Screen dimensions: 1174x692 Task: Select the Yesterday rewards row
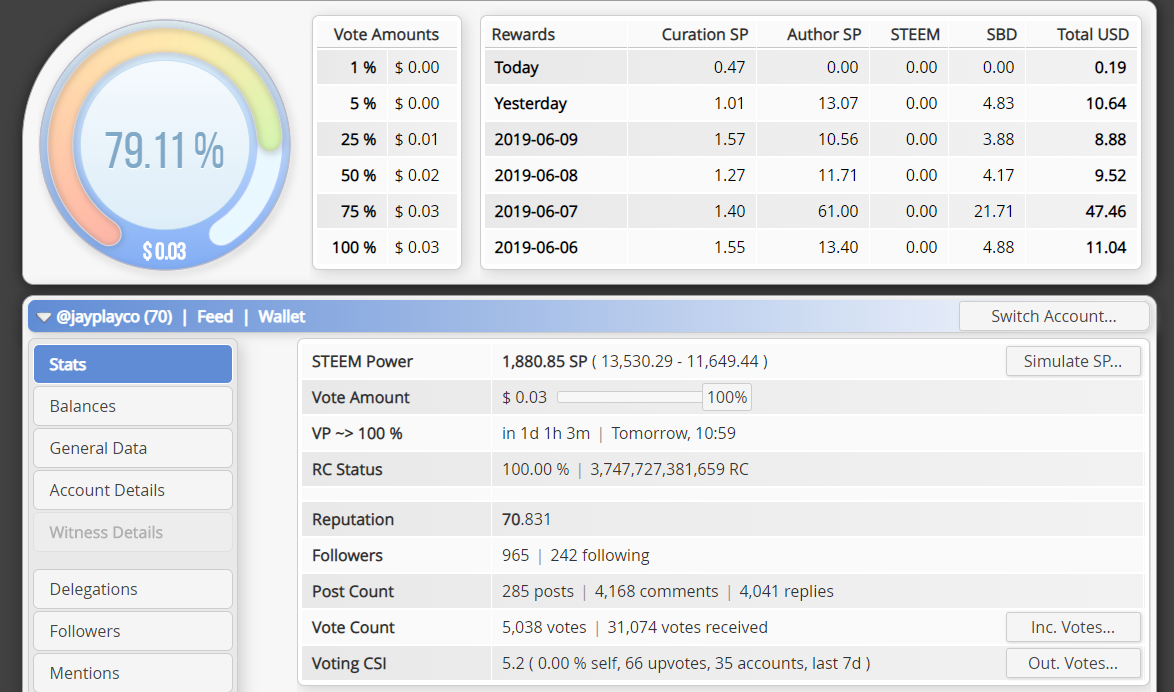click(810, 103)
